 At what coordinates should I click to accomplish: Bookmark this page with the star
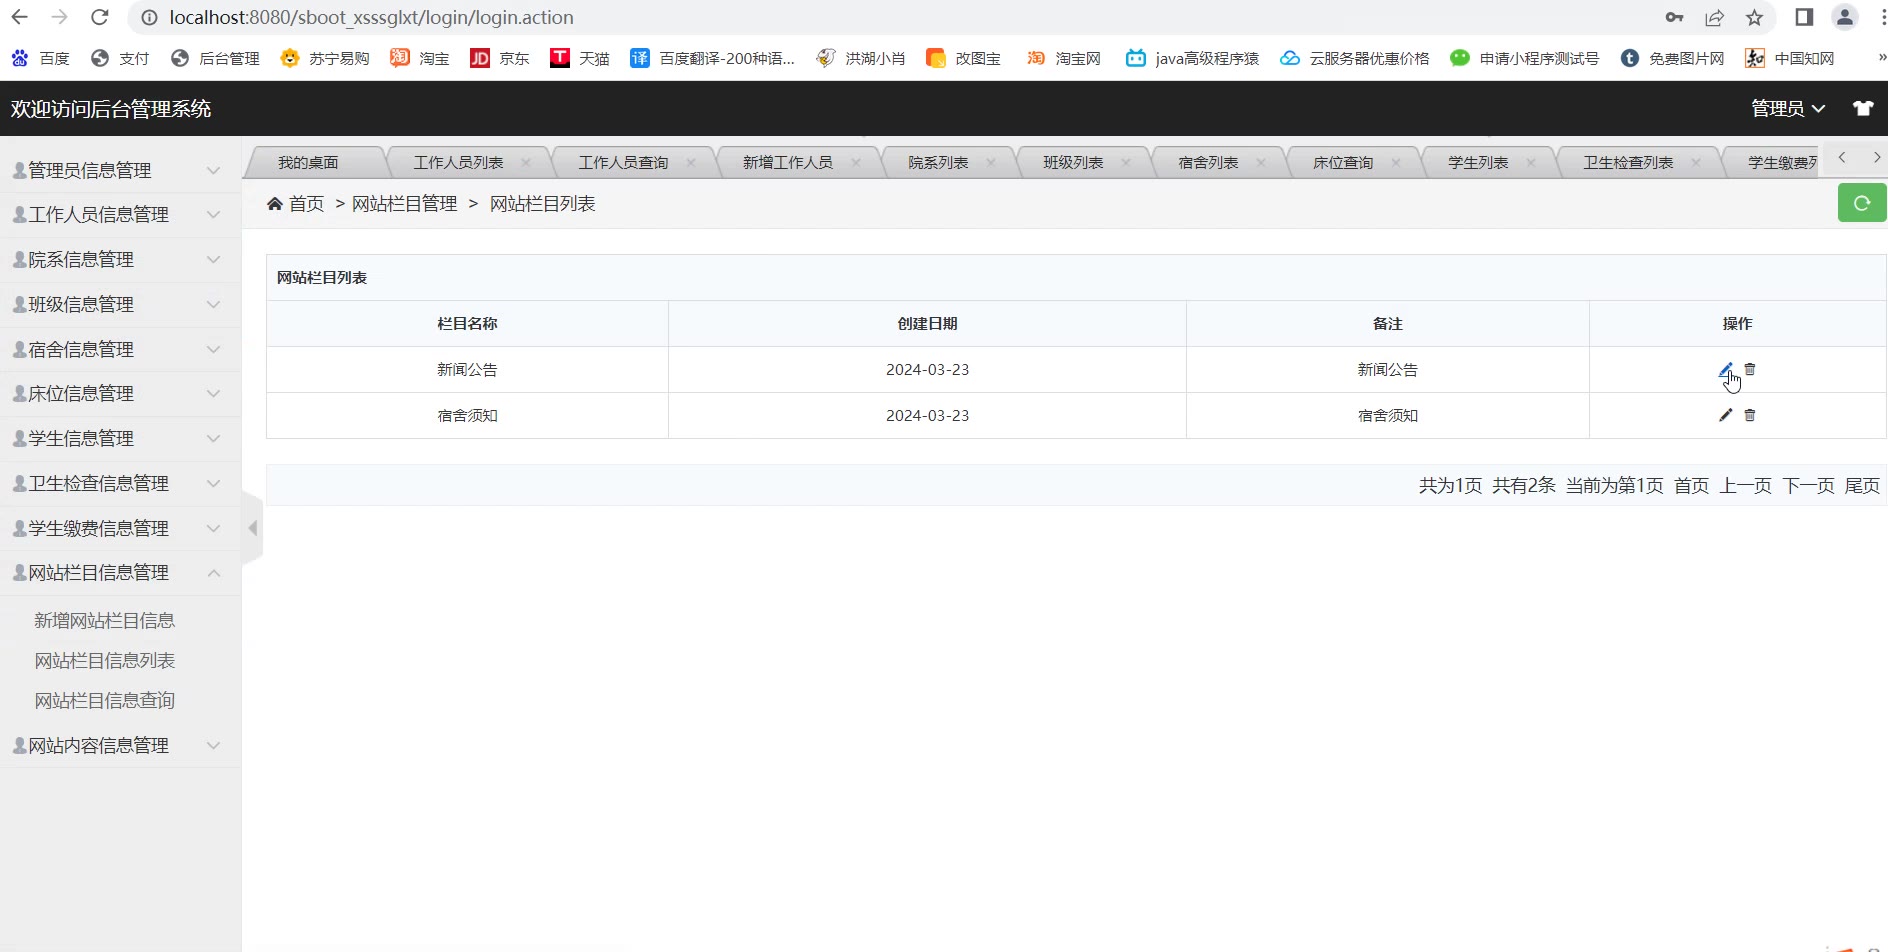(1754, 17)
